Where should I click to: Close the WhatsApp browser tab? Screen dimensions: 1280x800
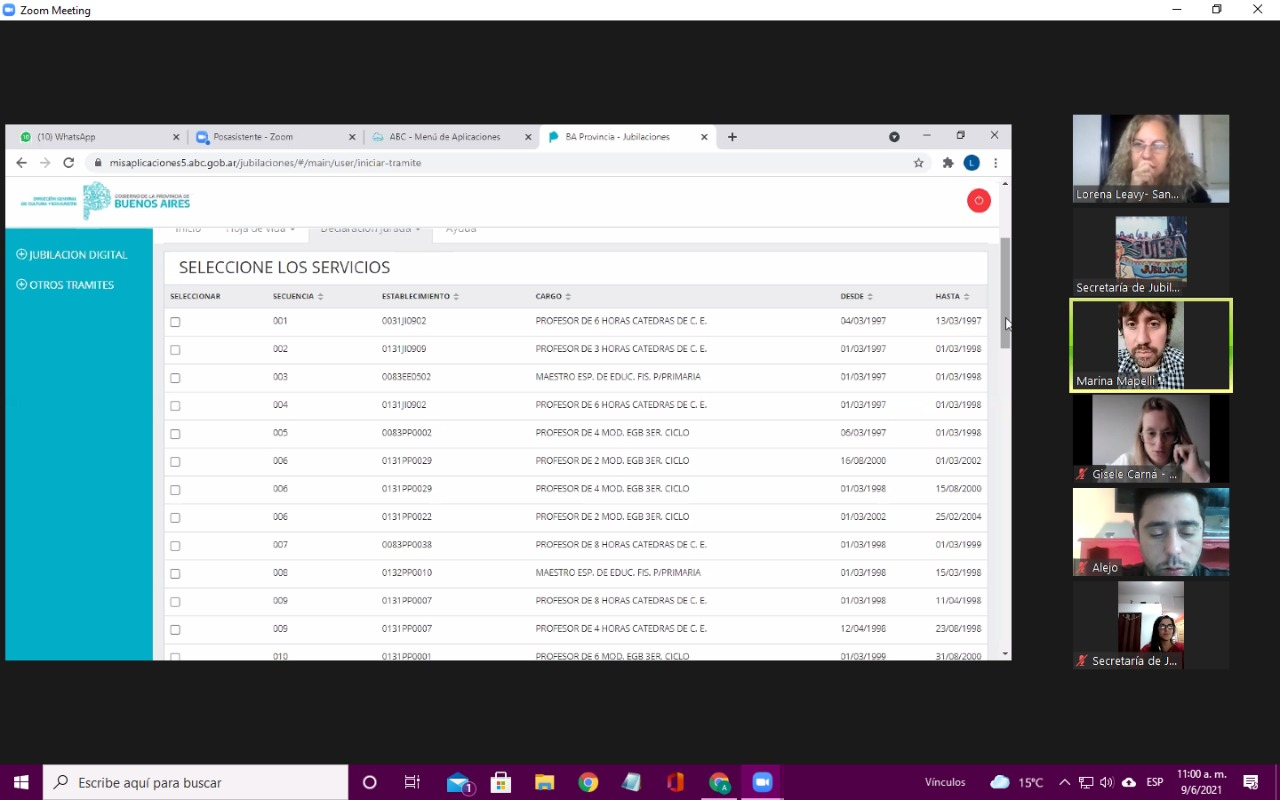pyautogui.click(x=176, y=137)
